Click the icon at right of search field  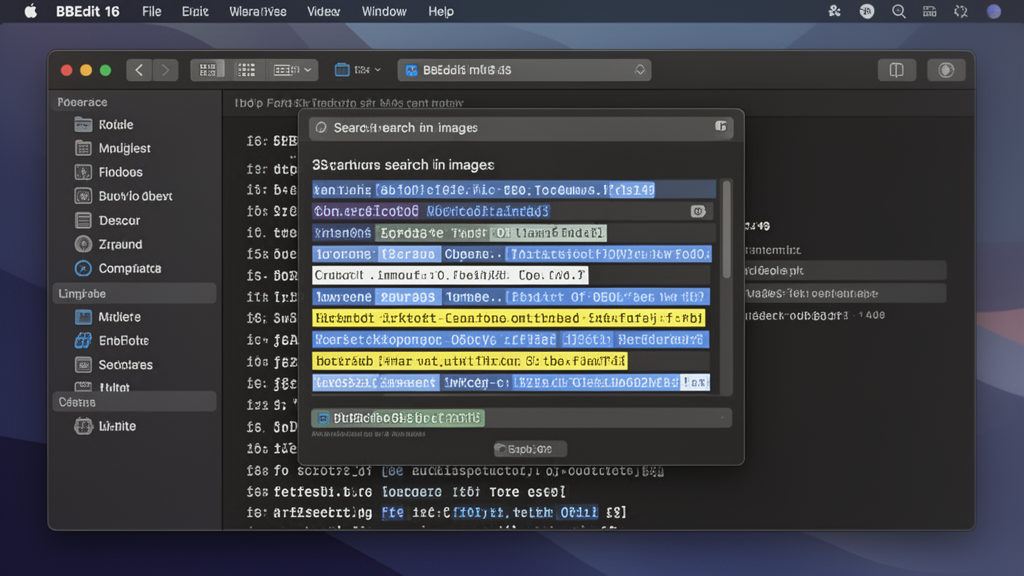tap(720, 126)
